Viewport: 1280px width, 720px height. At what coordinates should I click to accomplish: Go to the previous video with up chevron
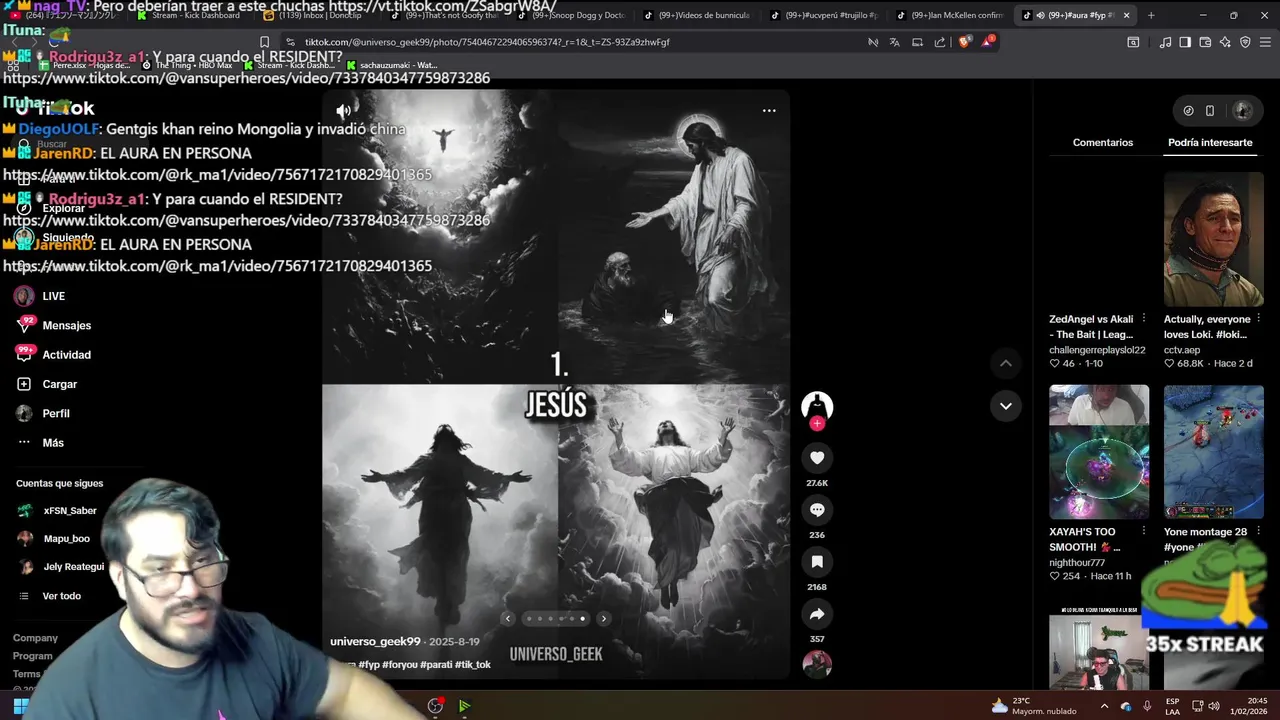tap(1006, 363)
